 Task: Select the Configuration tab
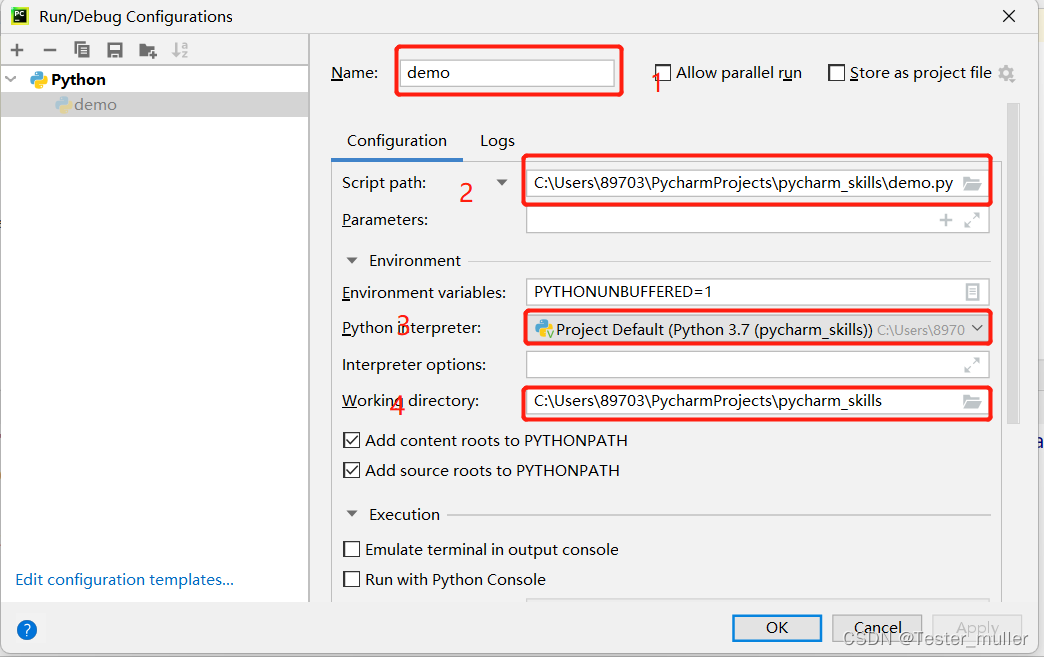pos(397,141)
